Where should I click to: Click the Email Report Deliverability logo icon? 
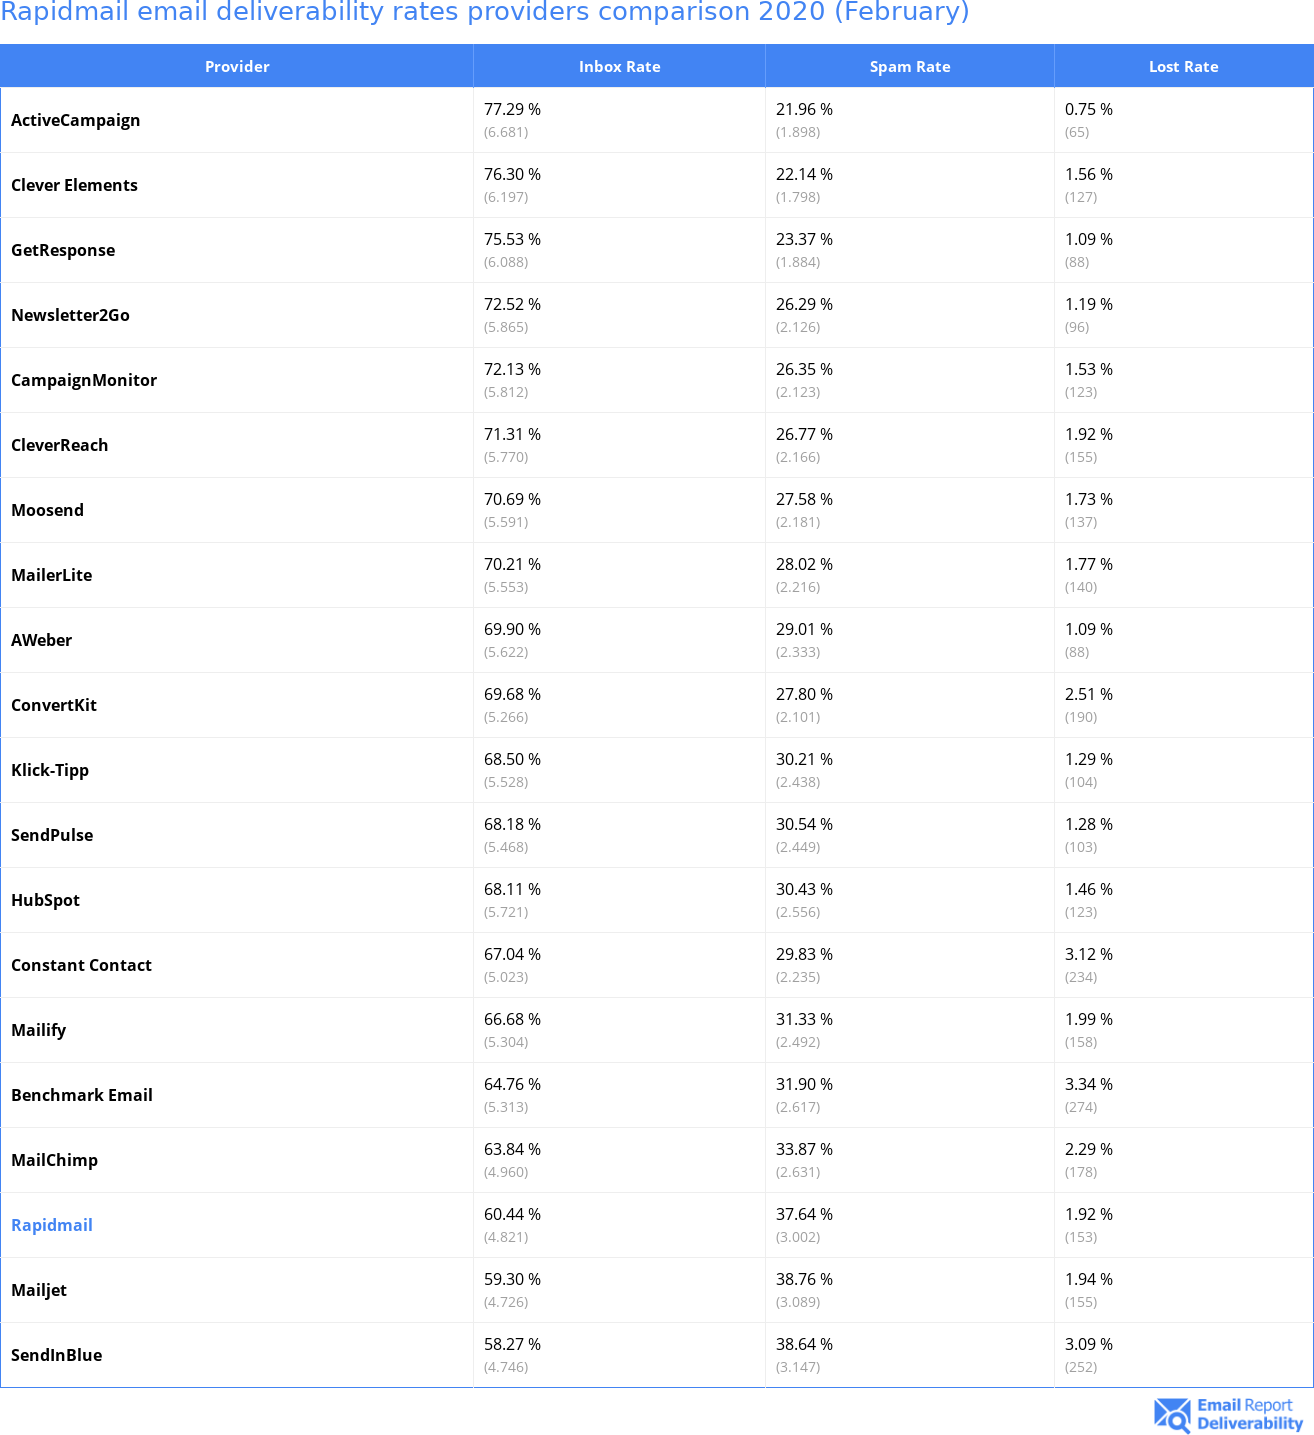point(1172,1414)
